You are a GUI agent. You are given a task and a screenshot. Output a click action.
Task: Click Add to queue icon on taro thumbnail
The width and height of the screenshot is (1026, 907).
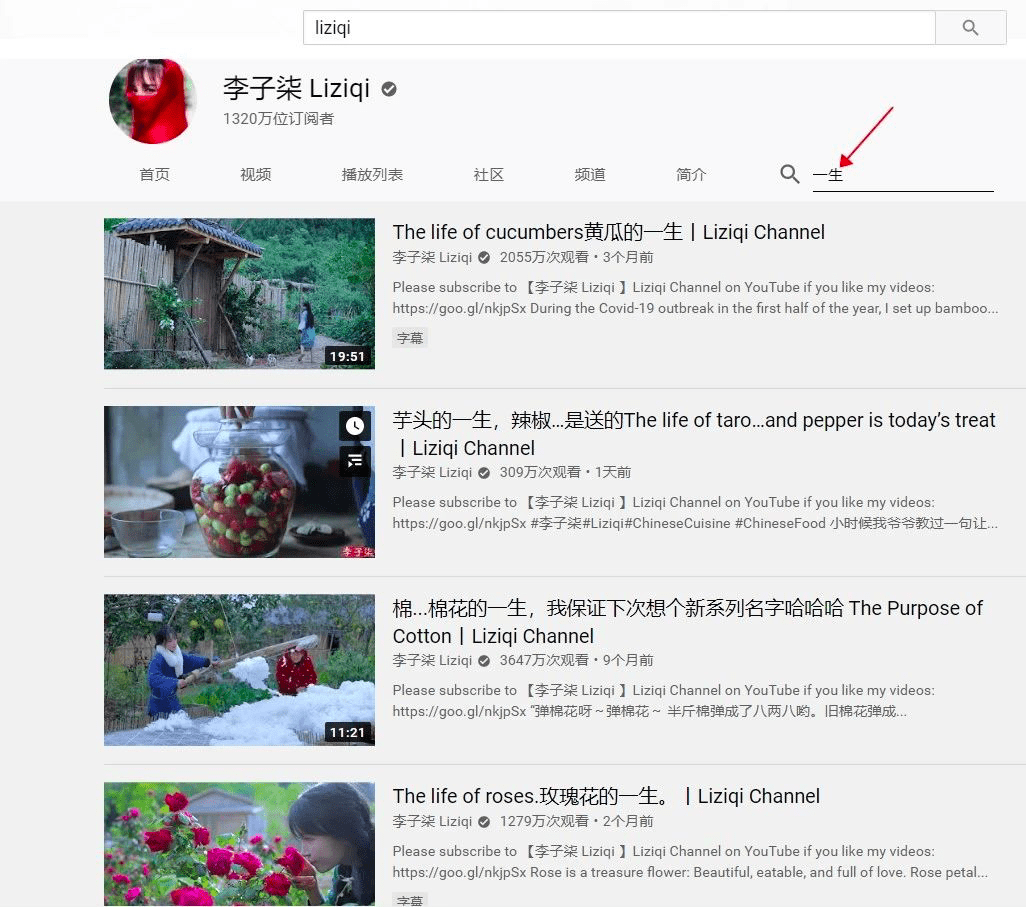(x=355, y=461)
